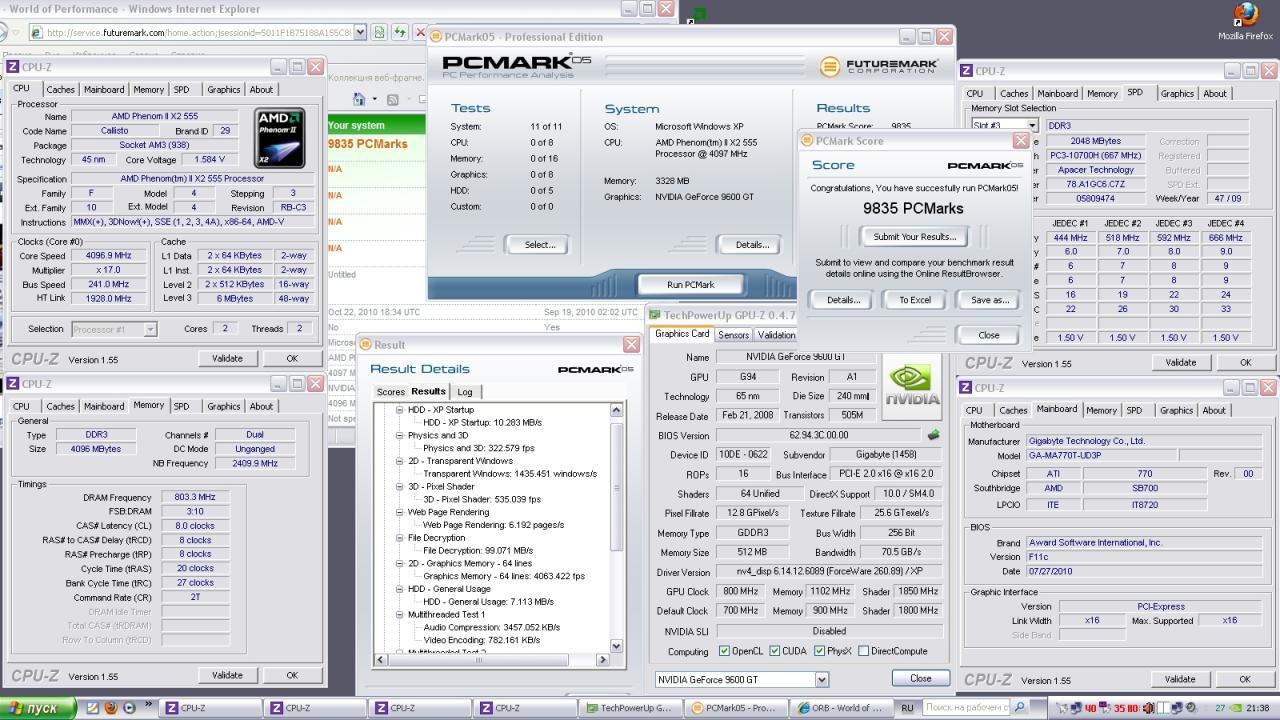
Task: Collapse the Web Page Rendering tree node
Action: (x=399, y=512)
